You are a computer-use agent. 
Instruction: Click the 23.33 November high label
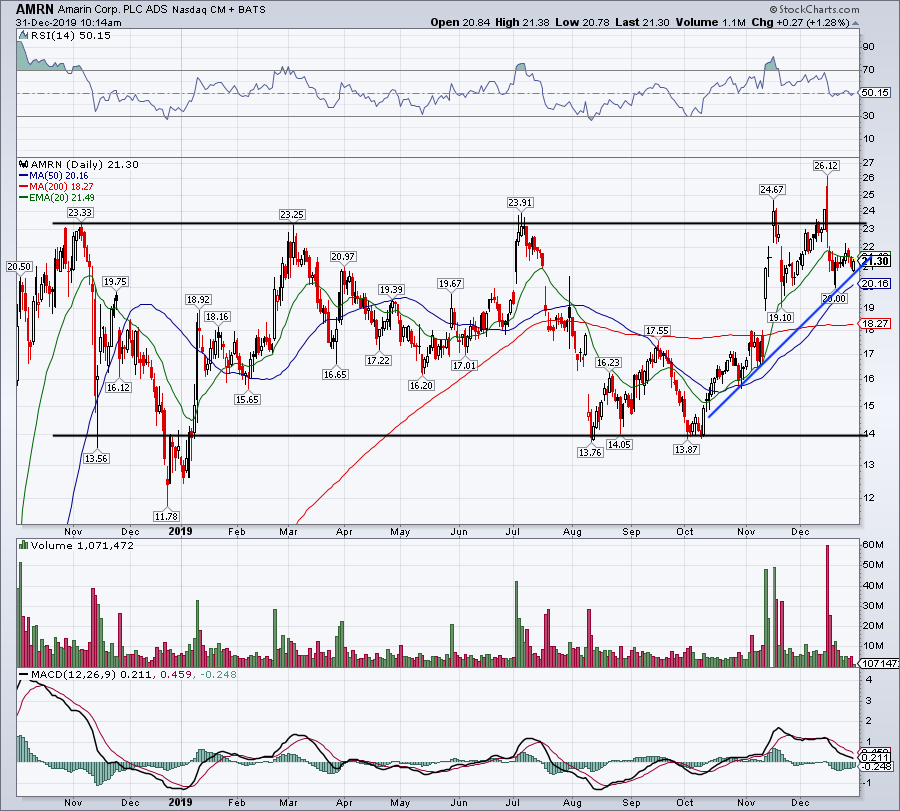[x=79, y=212]
